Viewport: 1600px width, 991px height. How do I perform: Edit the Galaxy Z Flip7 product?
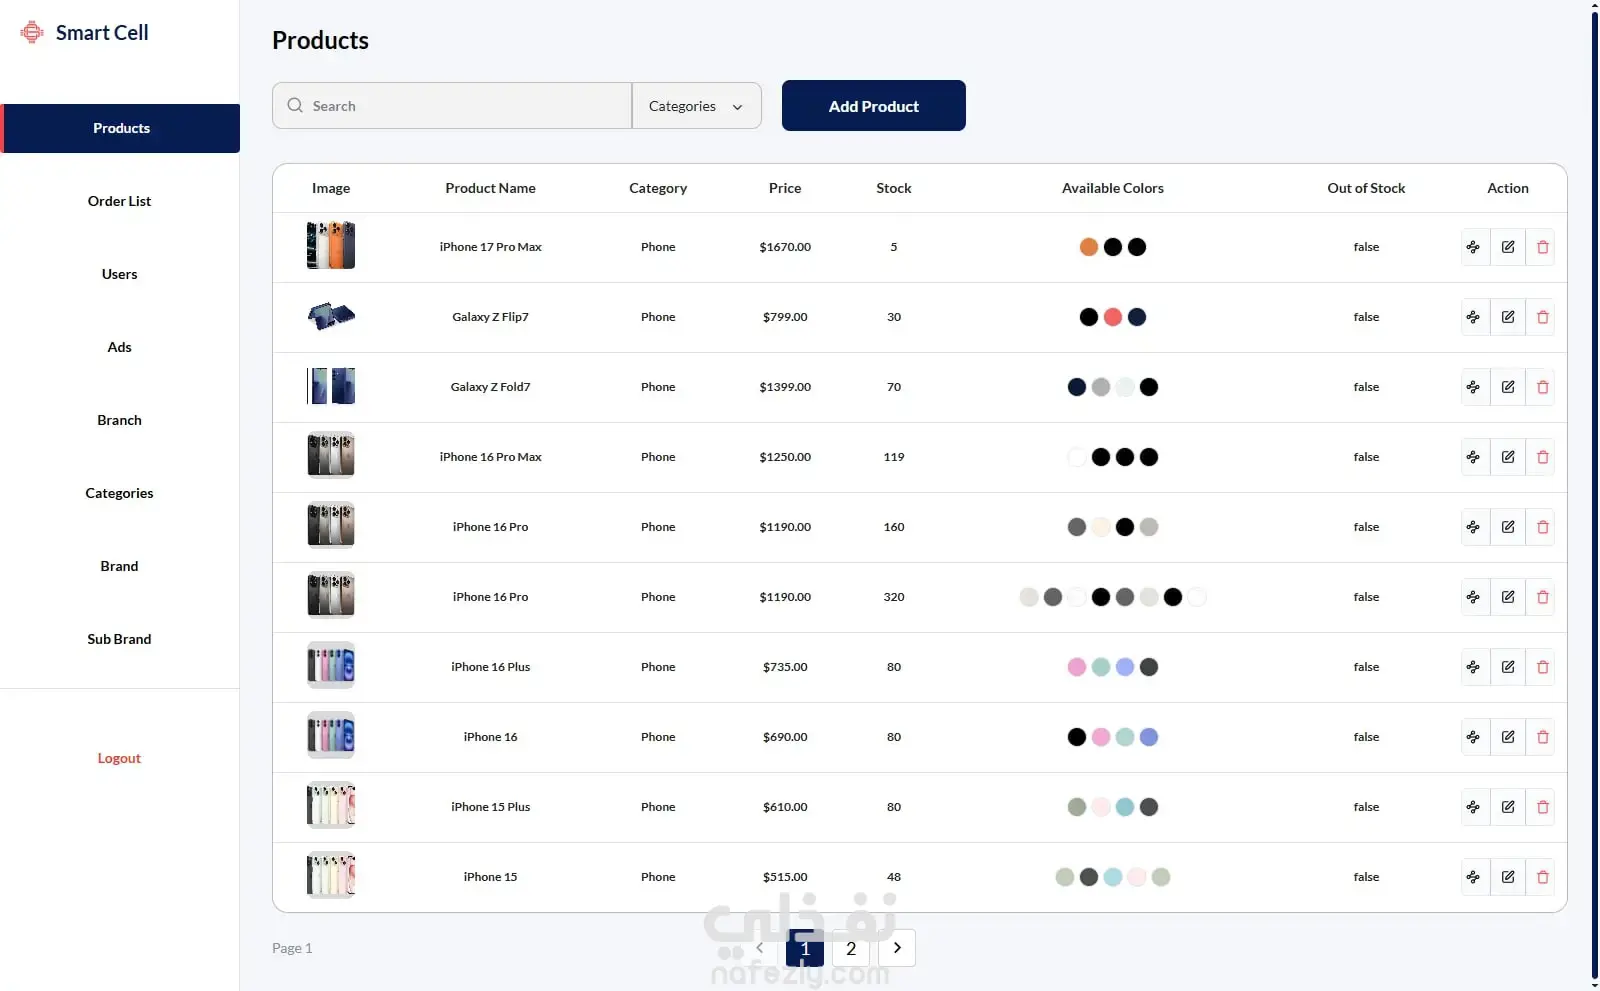[1508, 317]
